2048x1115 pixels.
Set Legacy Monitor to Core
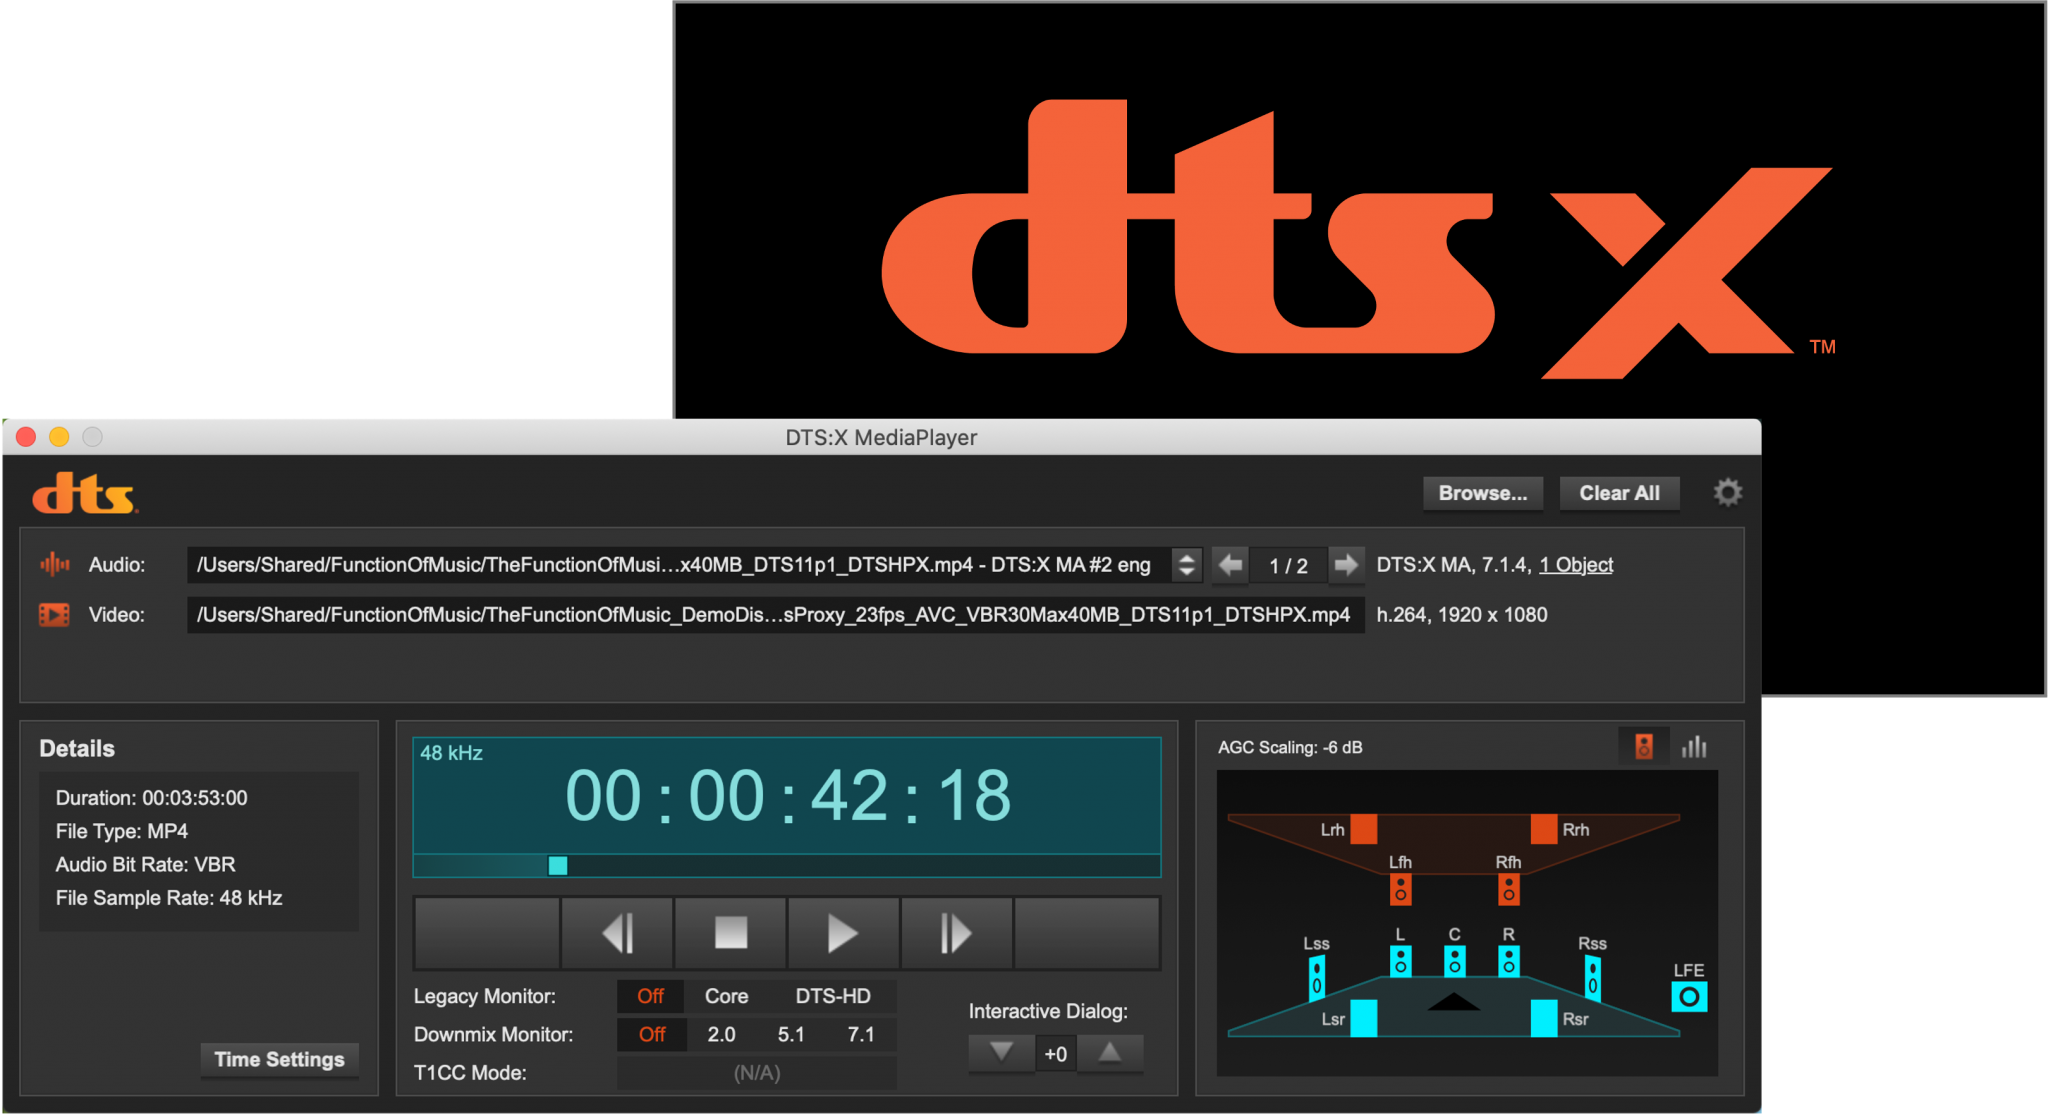pos(726,996)
